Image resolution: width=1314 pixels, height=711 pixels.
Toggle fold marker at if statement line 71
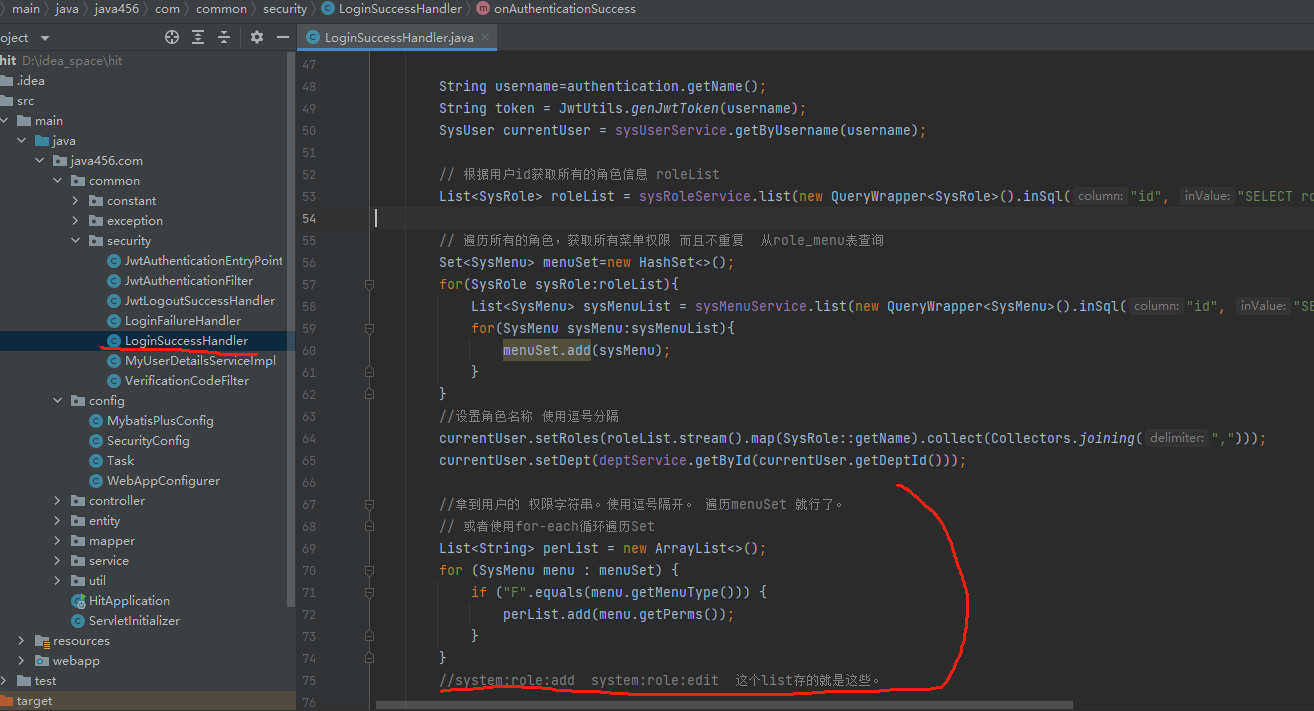[369, 593]
